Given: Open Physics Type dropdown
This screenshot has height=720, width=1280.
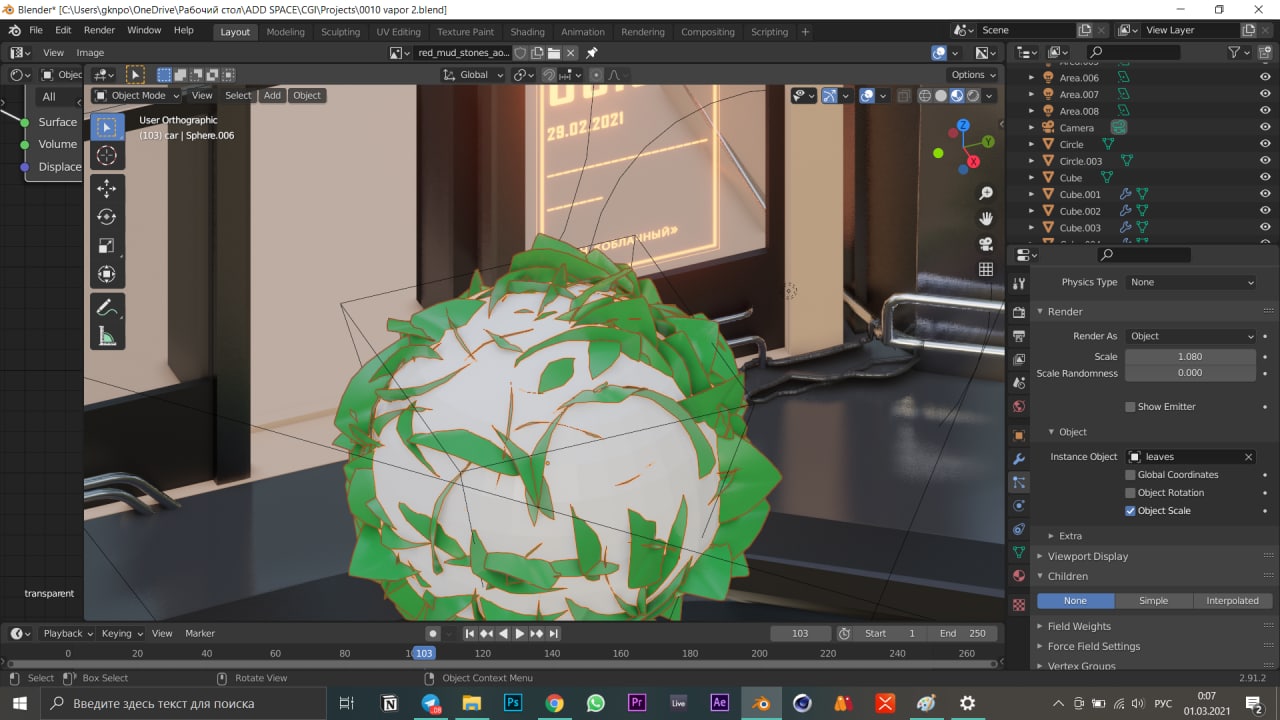Looking at the screenshot, I should click(1190, 282).
